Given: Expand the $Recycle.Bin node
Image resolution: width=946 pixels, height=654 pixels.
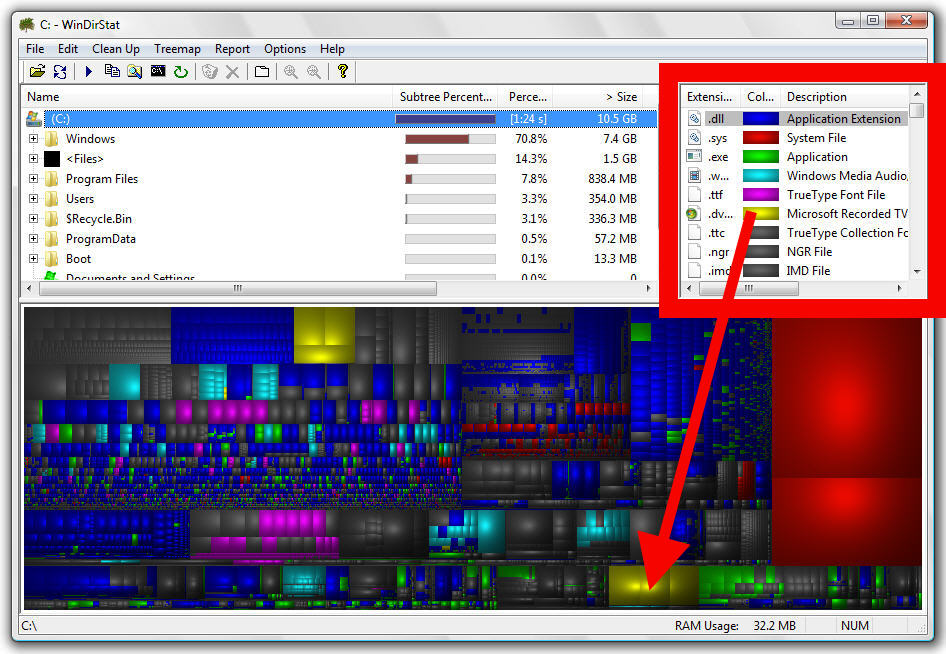Looking at the screenshot, I should [x=34, y=218].
